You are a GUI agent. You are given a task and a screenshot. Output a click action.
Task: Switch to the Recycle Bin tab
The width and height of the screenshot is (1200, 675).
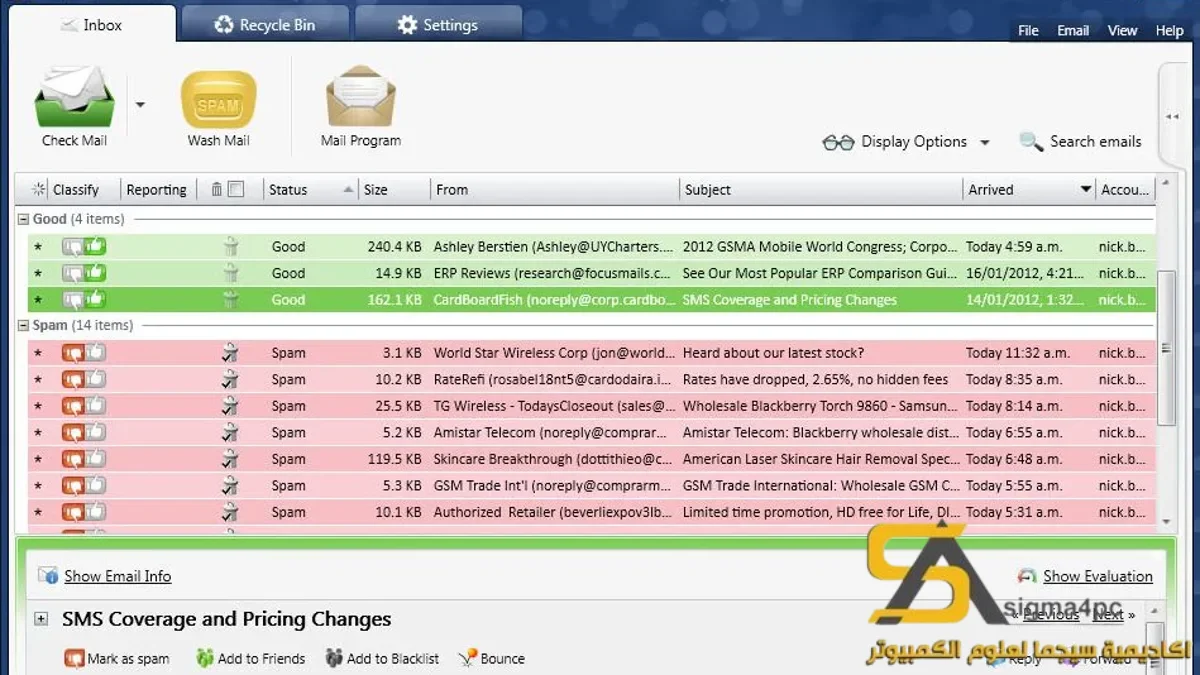[264, 25]
